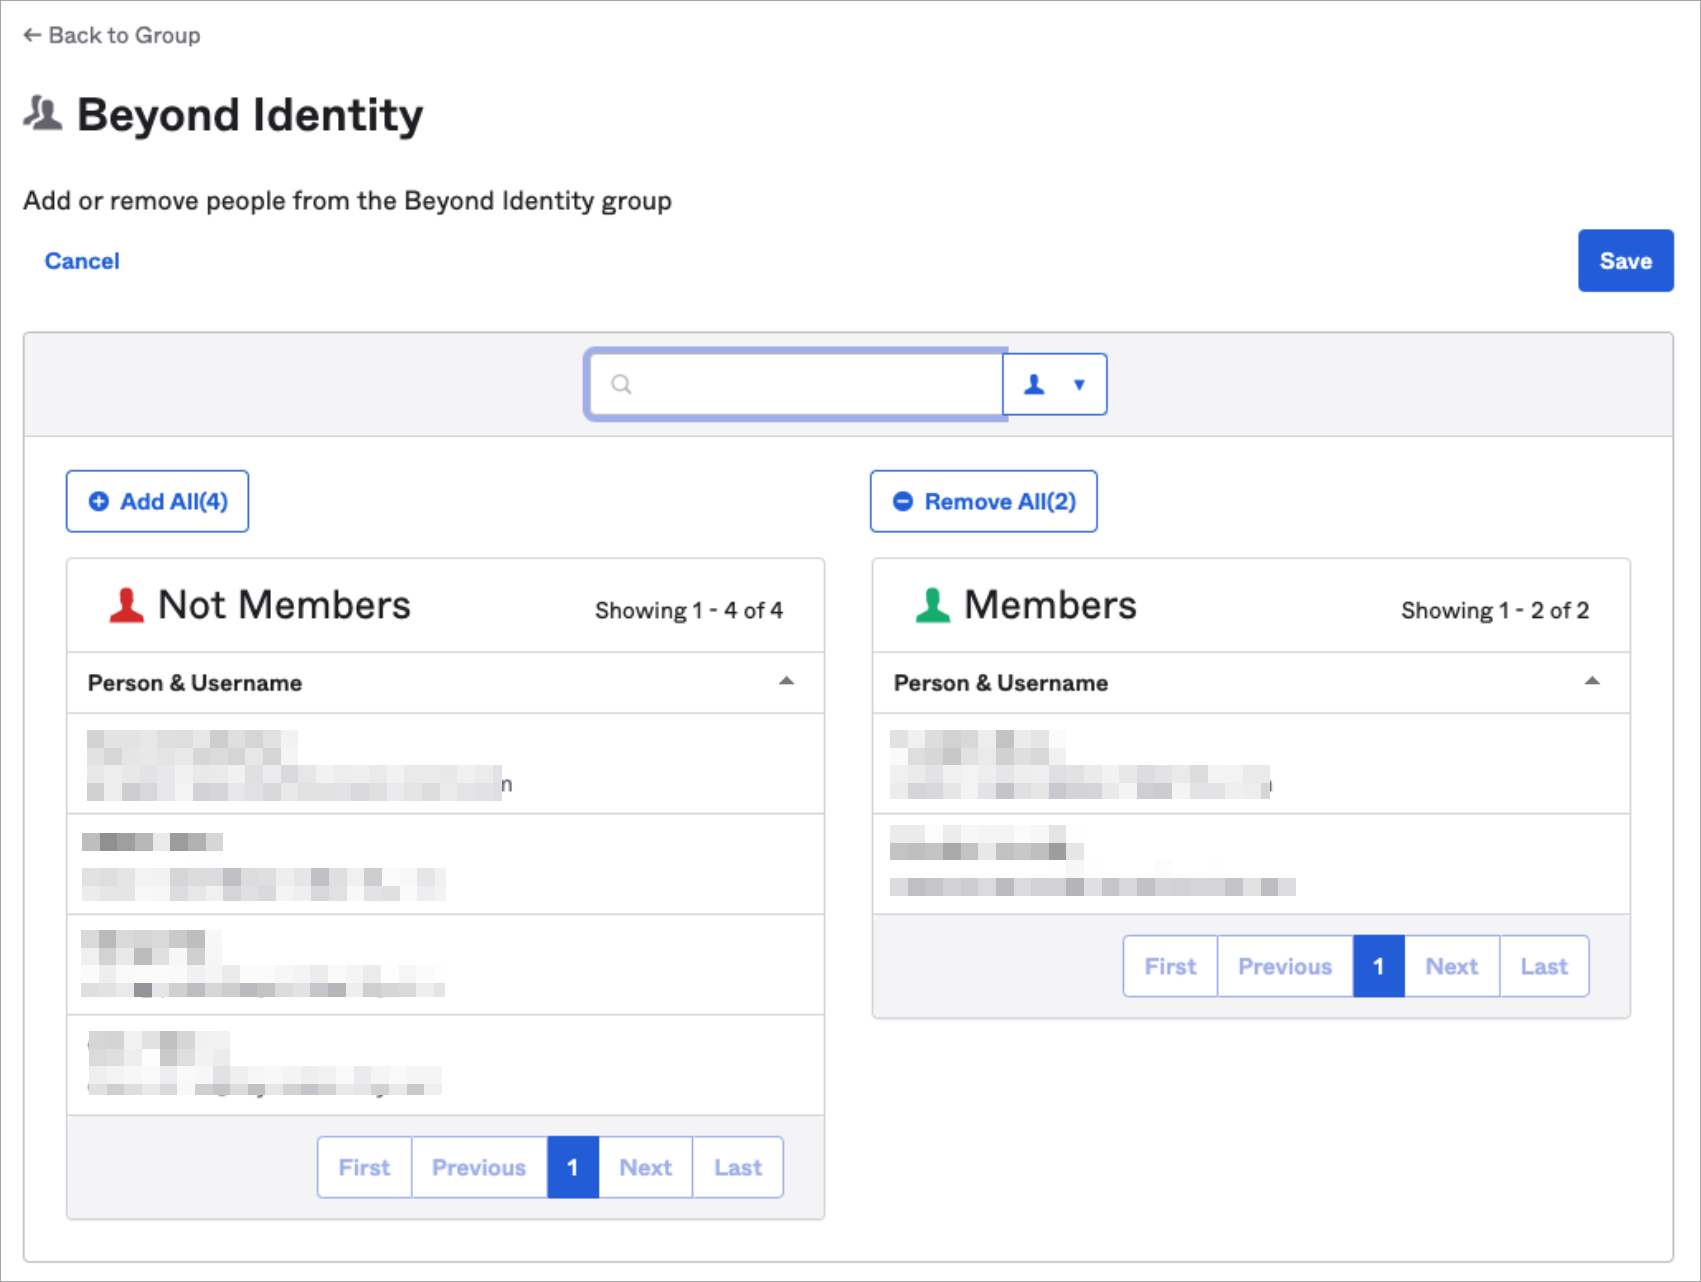The image size is (1701, 1282).
Task: Select fourth person in Not Members list
Action: click(445, 1065)
